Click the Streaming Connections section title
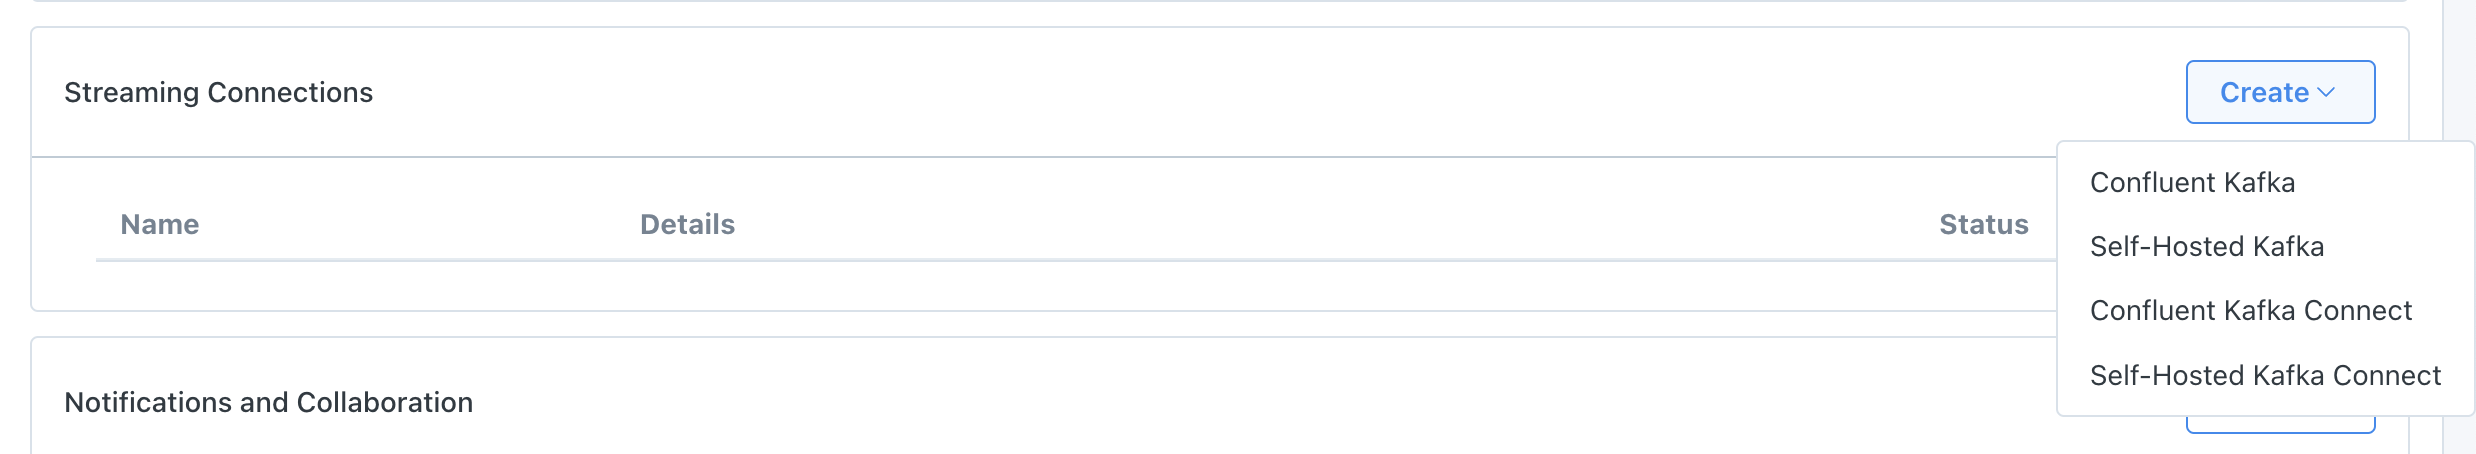 pyautogui.click(x=218, y=93)
